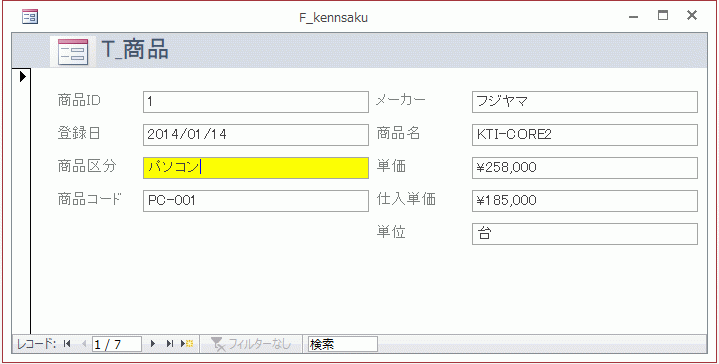Select record using the record selector arrow
719x364 pixels.
click(22, 77)
